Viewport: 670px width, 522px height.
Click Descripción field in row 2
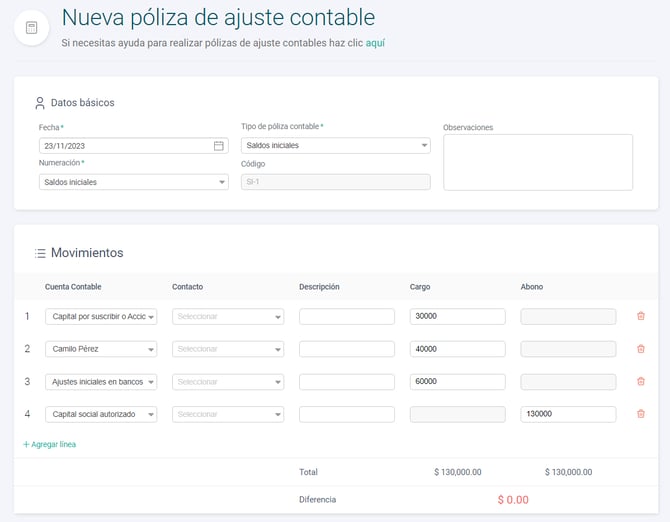click(x=347, y=349)
